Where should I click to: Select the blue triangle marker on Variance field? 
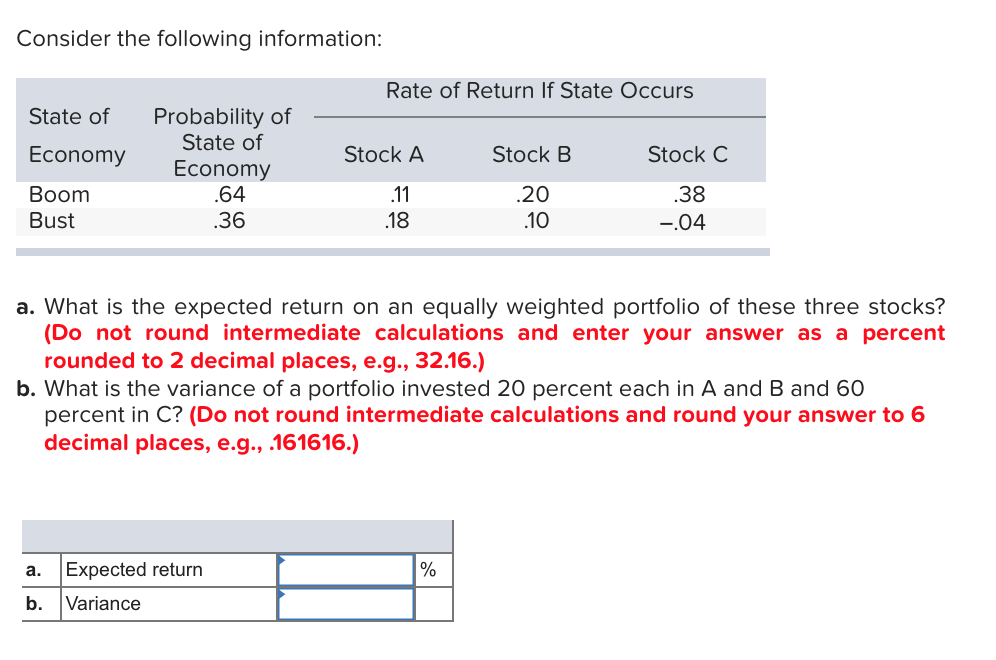coord(280,595)
